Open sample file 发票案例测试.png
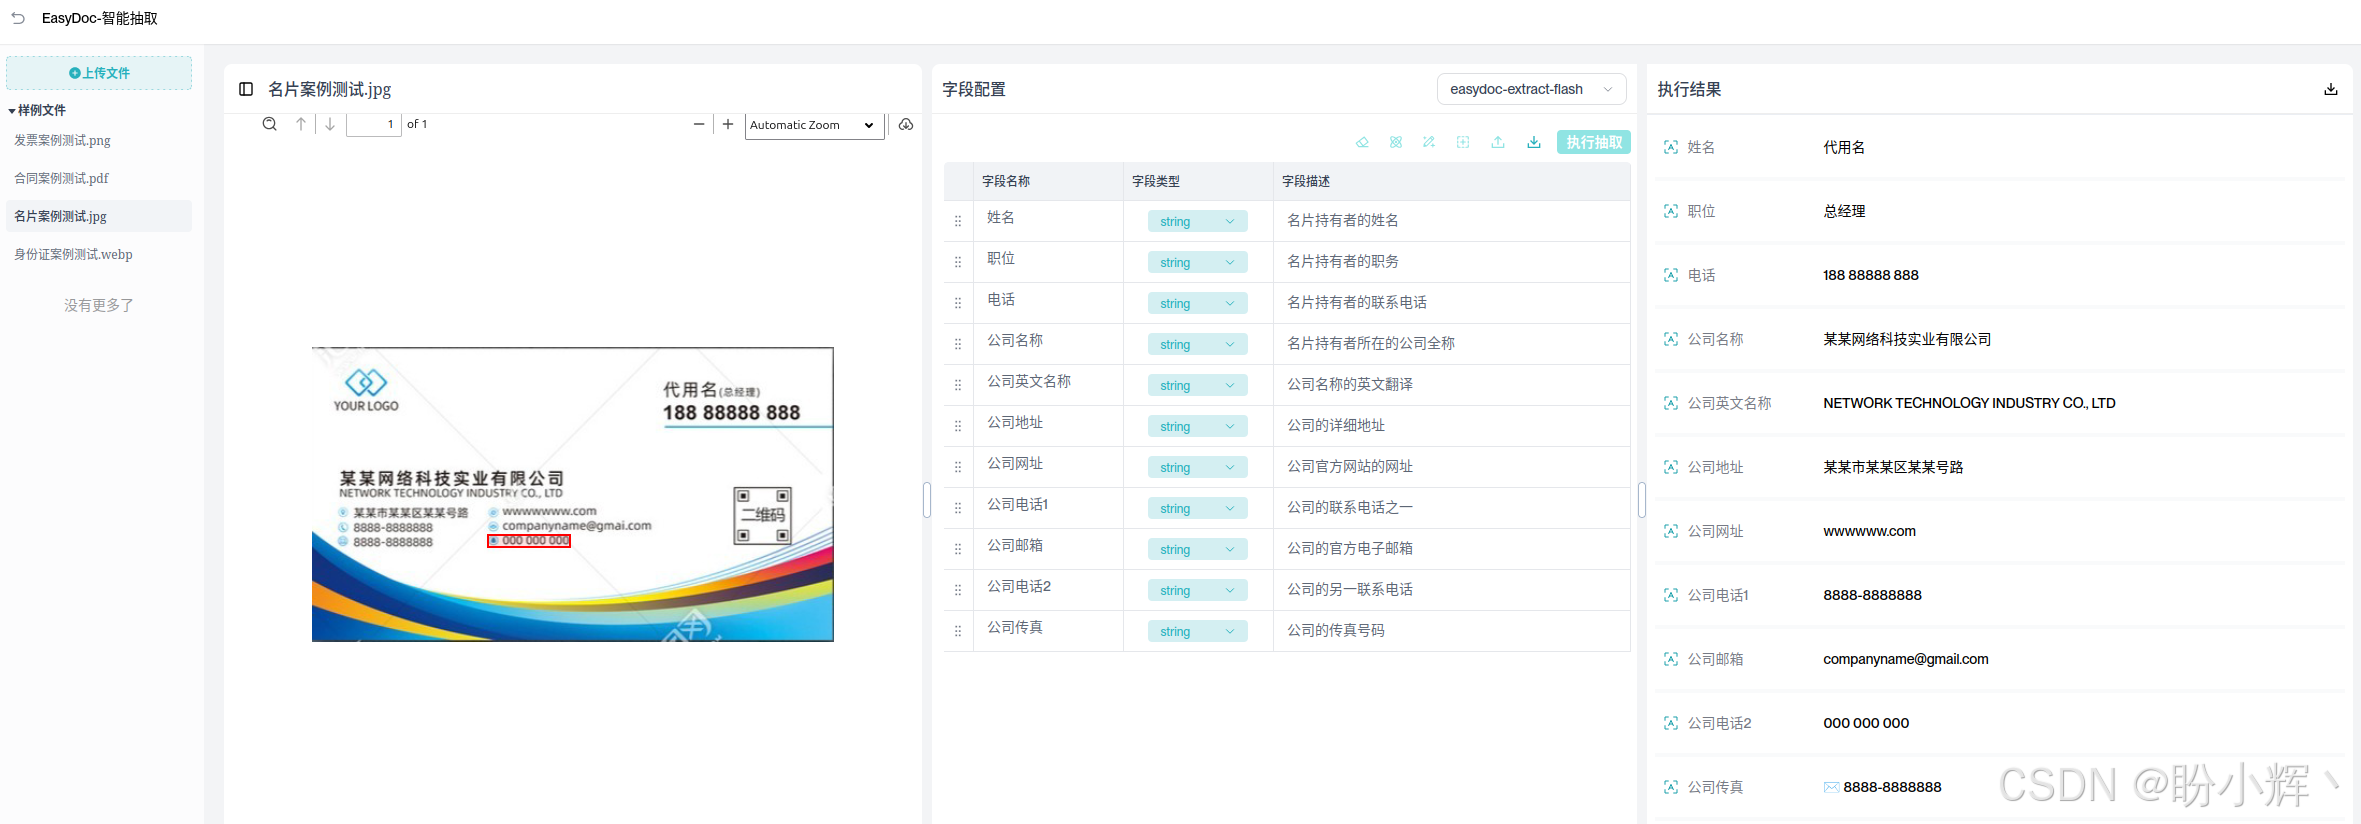The height and width of the screenshot is (824, 2361). point(62,140)
